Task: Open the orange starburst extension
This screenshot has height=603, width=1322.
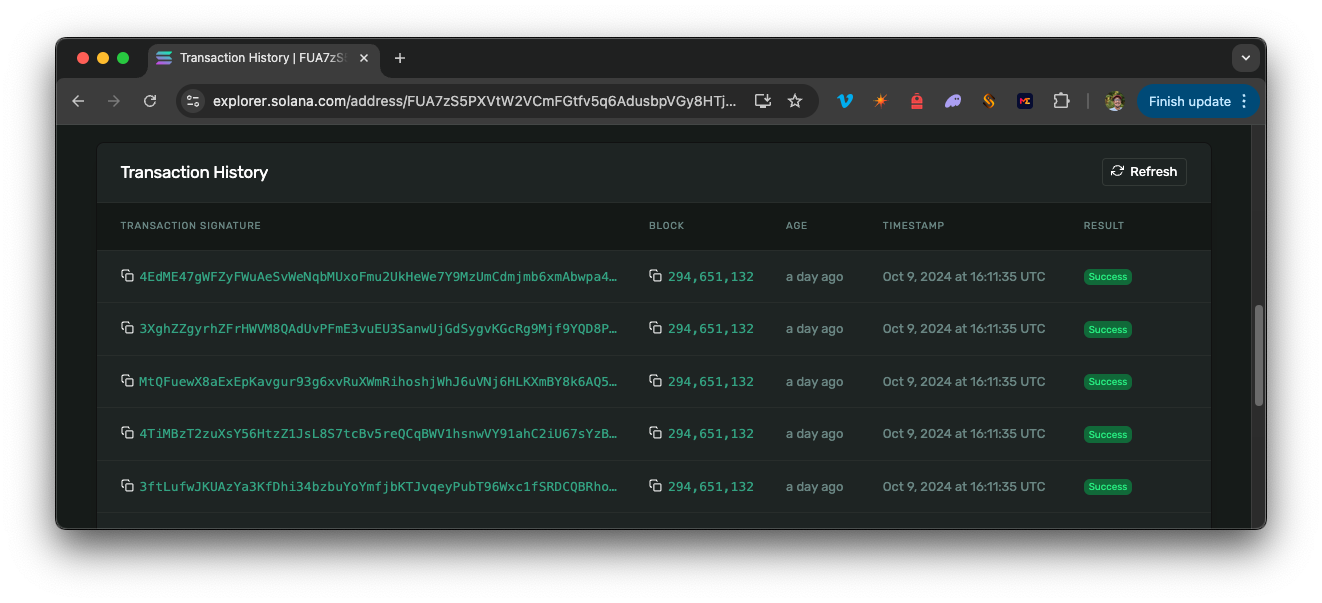Action: point(881,101)
